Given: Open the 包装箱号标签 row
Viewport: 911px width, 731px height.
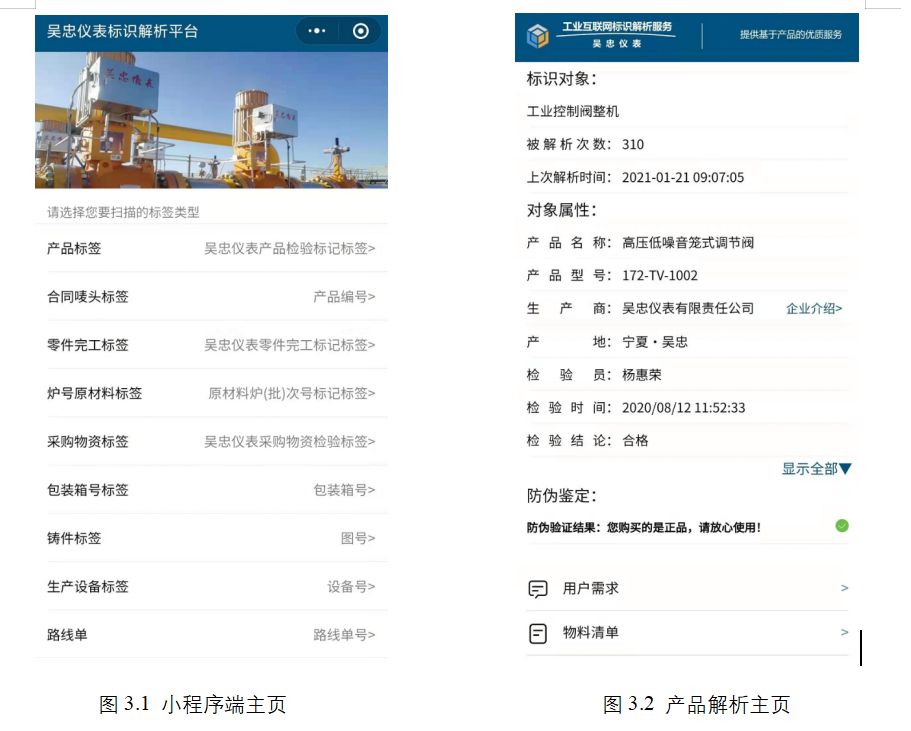Looking at the screenshot, I should pyautogui.click(x=211, y=490).
